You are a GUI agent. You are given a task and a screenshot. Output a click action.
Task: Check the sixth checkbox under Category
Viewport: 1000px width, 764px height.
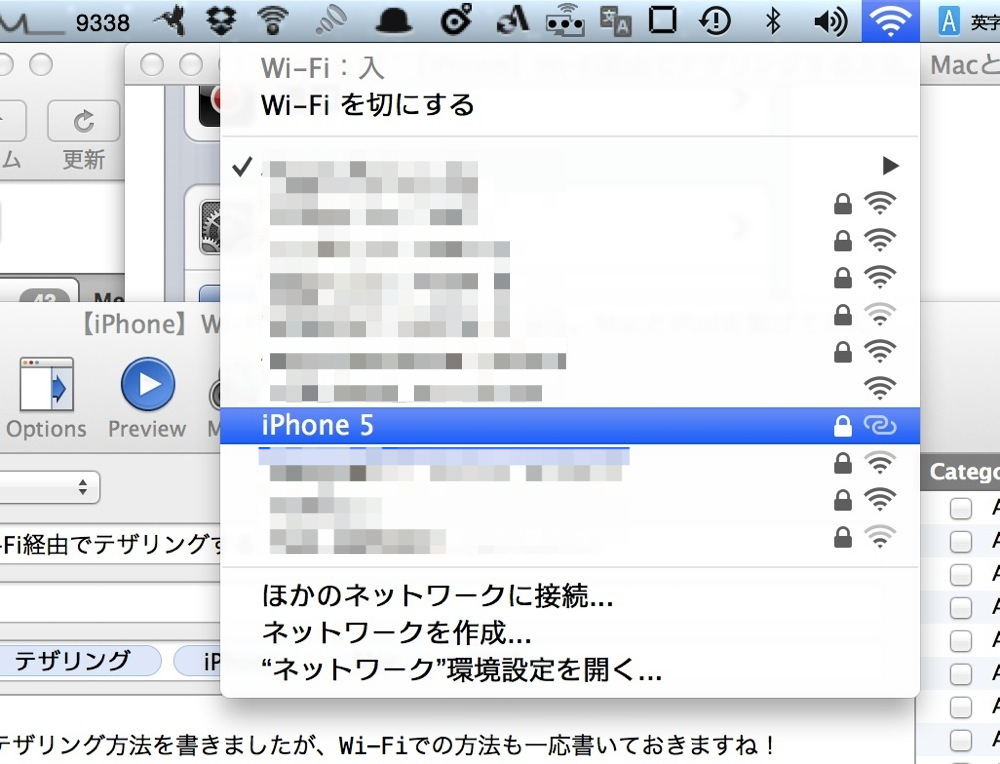[960, 673]
